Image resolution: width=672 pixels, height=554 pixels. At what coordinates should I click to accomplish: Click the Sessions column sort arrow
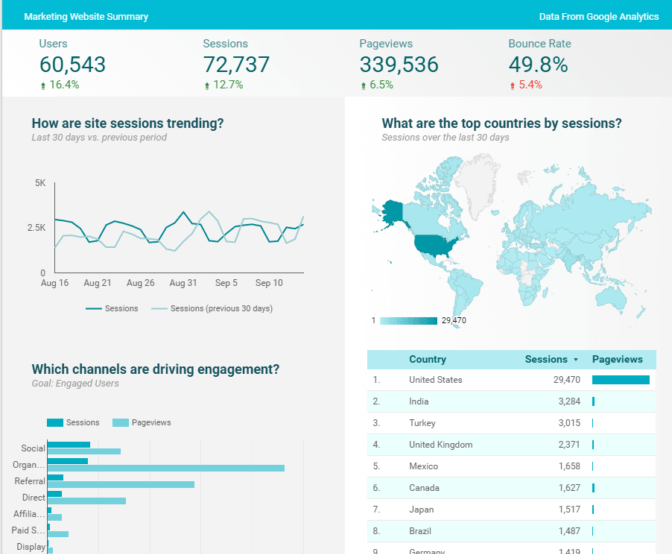pyautogui.click(x=576, y=359)
